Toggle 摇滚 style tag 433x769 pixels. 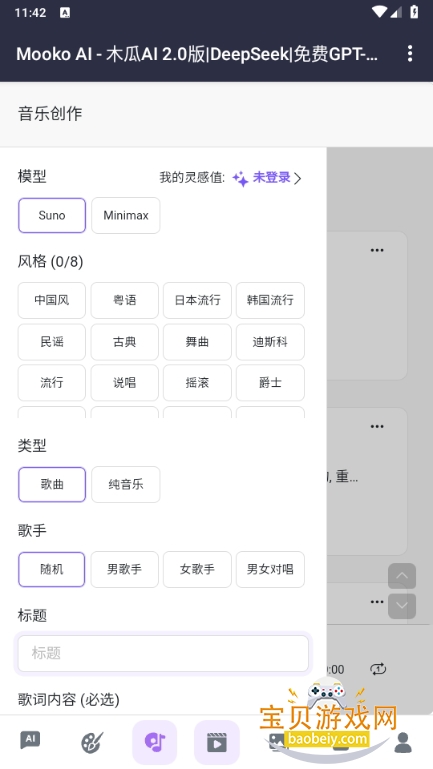tap(197, 383)
